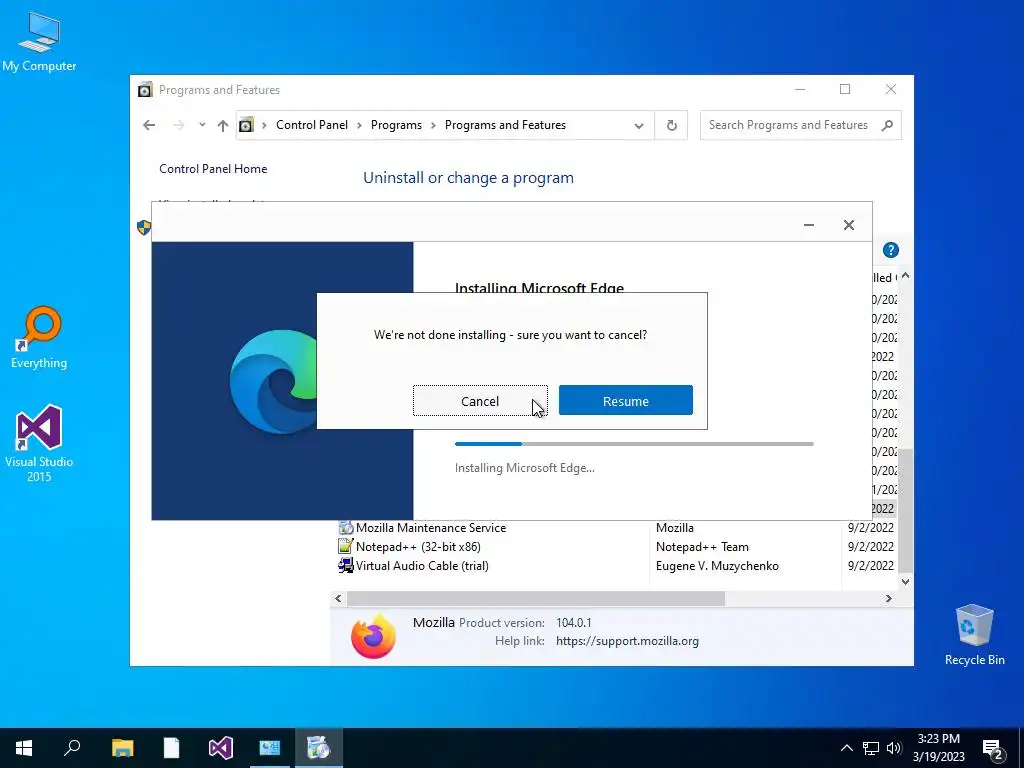Click the horizontal scrollbar thumb
The image size is (1024, 768).
point(536,598)
